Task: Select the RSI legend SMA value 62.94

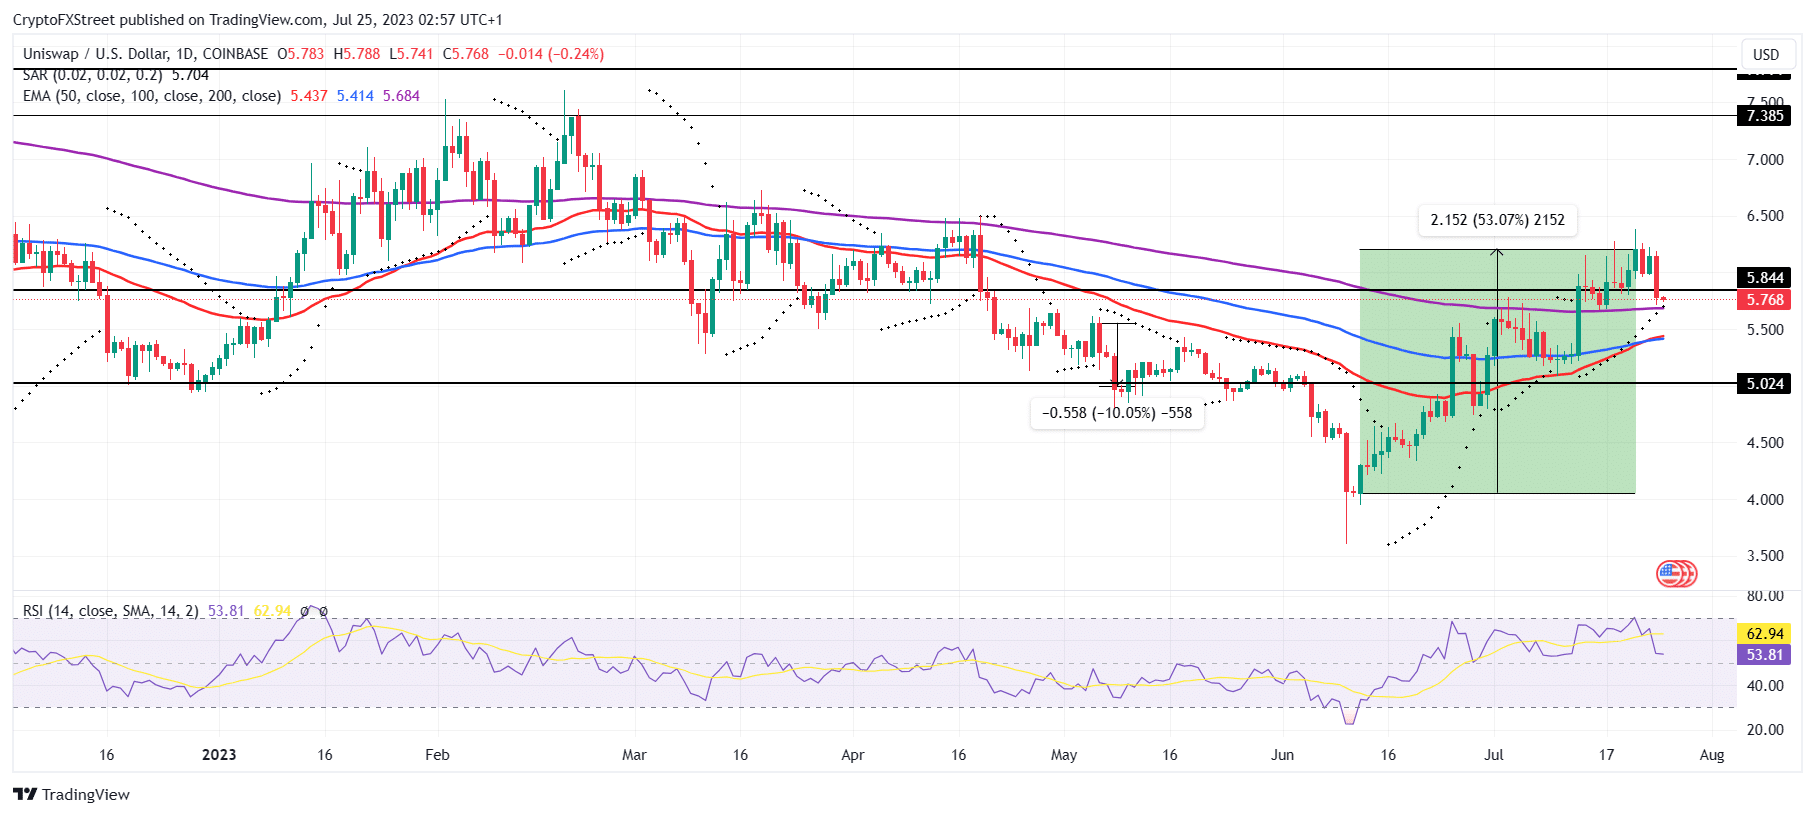Action: tap(272, 610)
